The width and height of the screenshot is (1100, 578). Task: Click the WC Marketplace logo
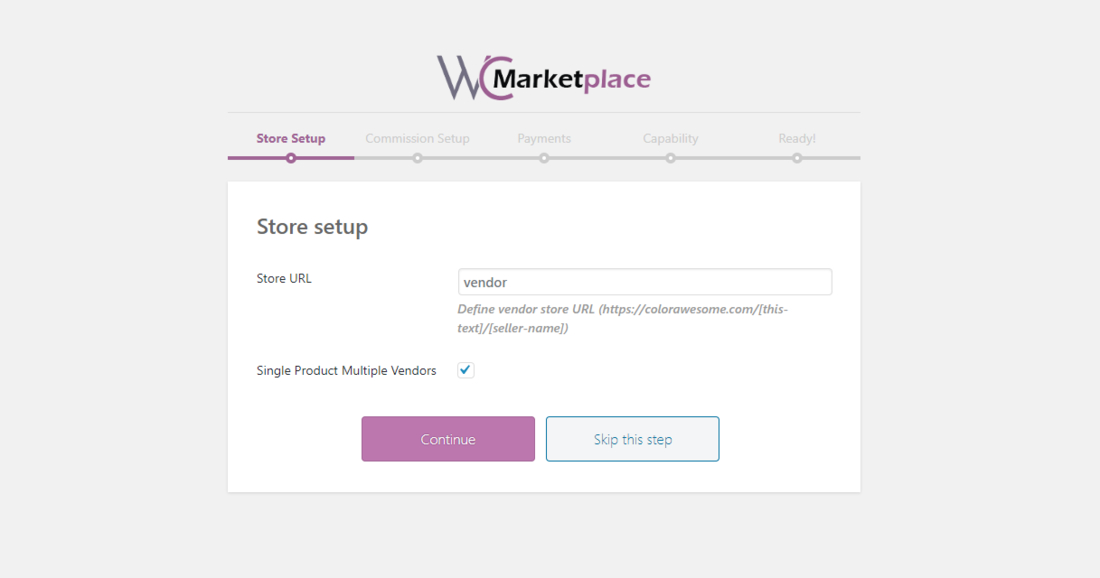[544, 78]
